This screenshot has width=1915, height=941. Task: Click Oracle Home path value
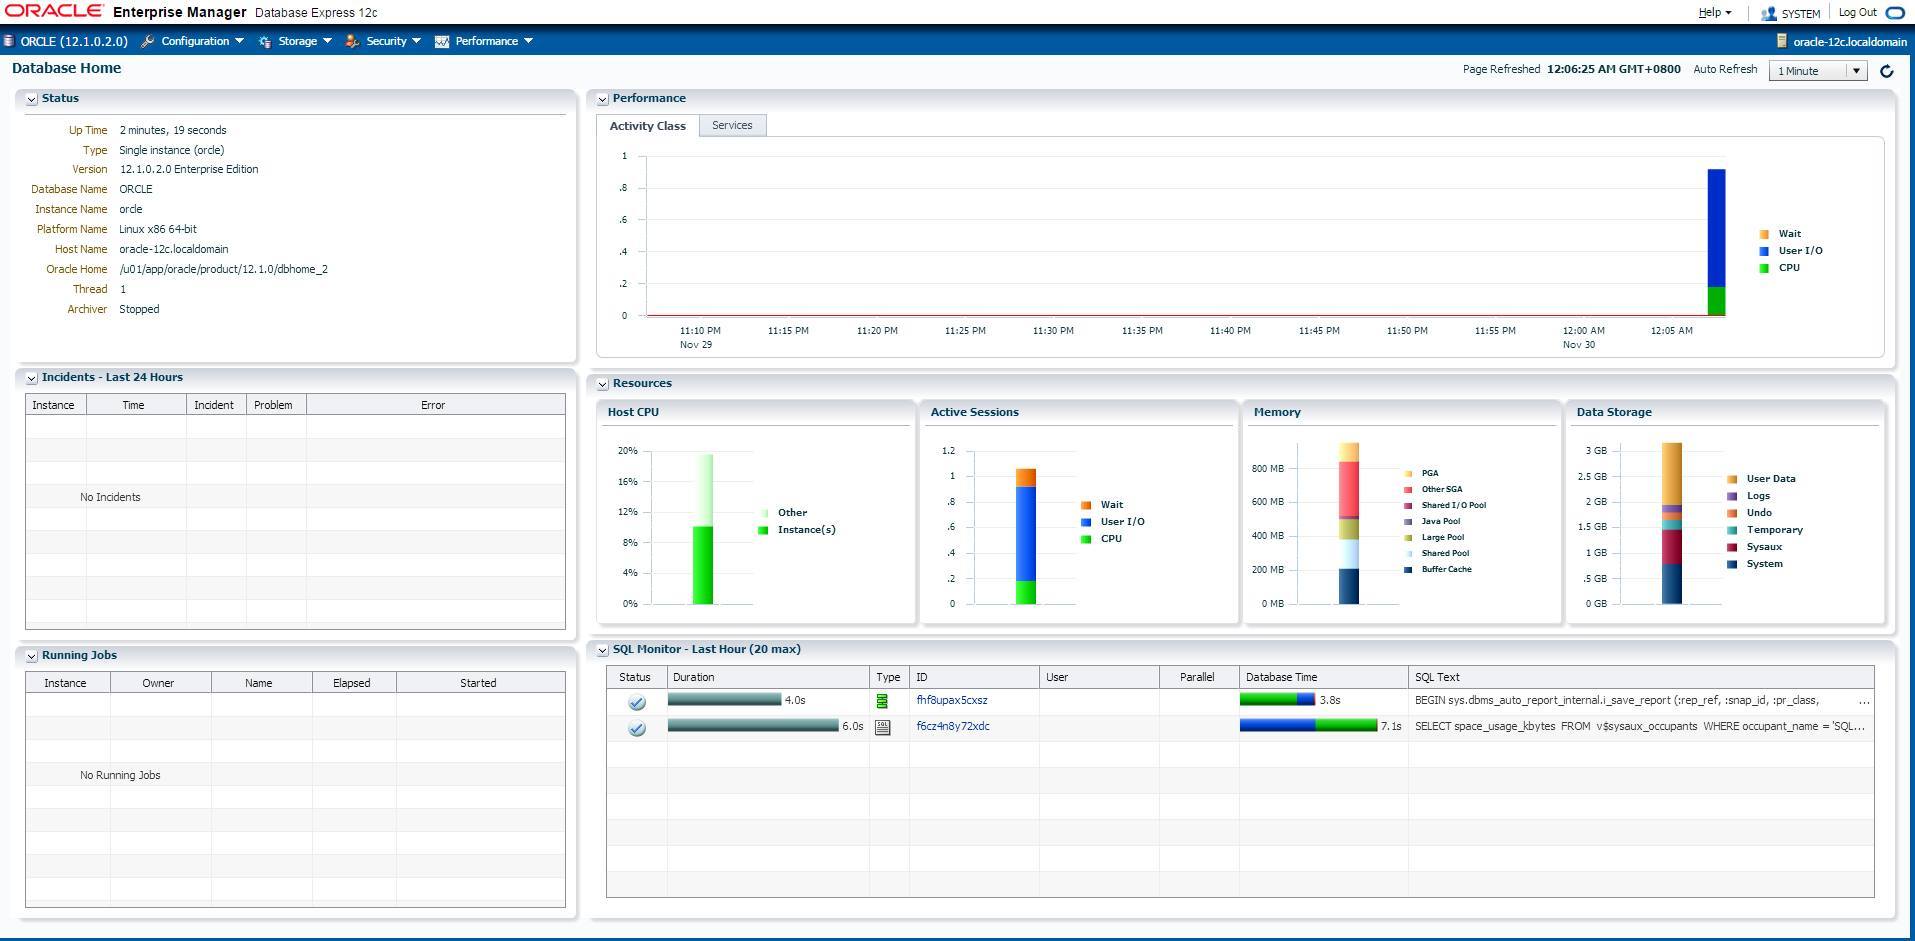pos(224,269)
